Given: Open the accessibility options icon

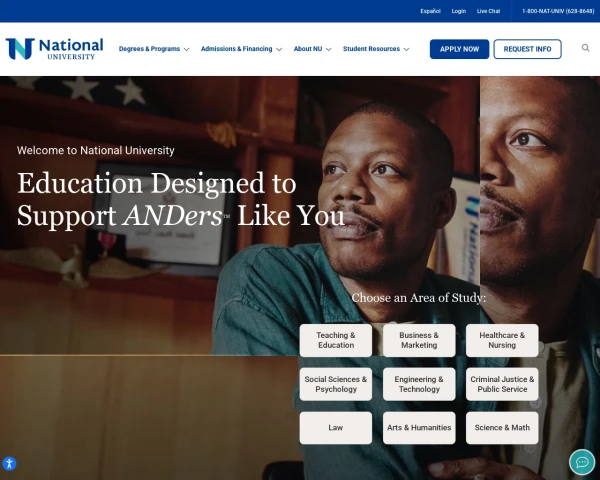Looking at the screenshot, I should 9,464.
